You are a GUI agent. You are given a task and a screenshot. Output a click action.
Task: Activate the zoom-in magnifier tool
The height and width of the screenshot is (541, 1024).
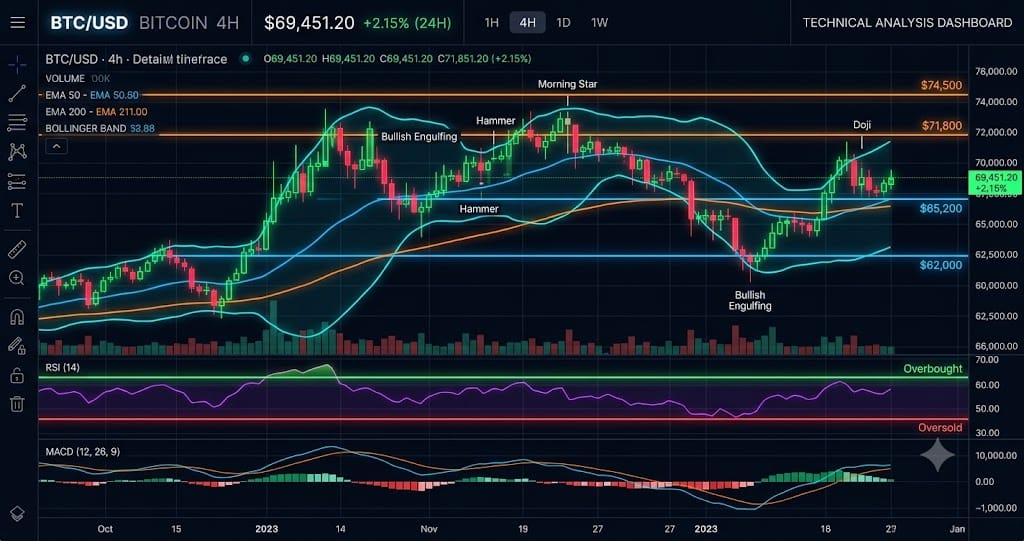tap(18, 278)
